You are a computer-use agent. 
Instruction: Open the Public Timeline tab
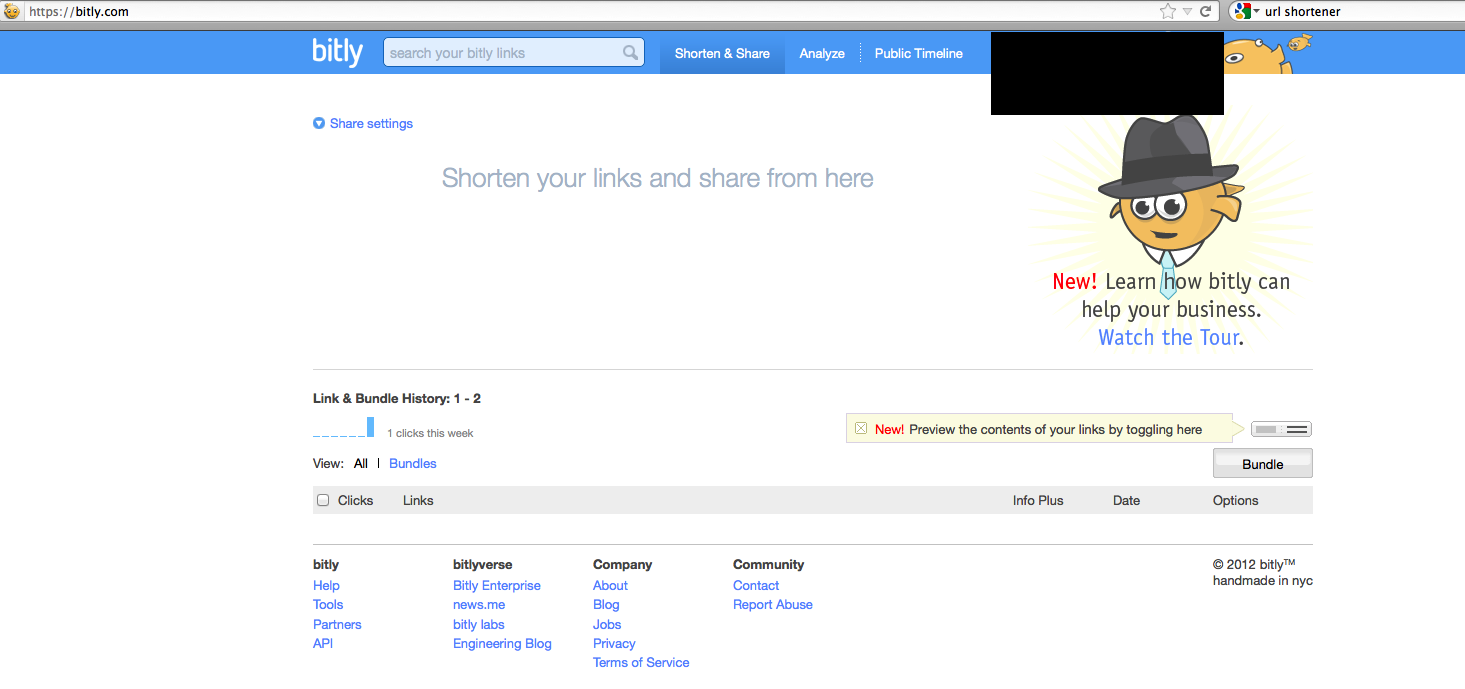(x=919, y=53)
